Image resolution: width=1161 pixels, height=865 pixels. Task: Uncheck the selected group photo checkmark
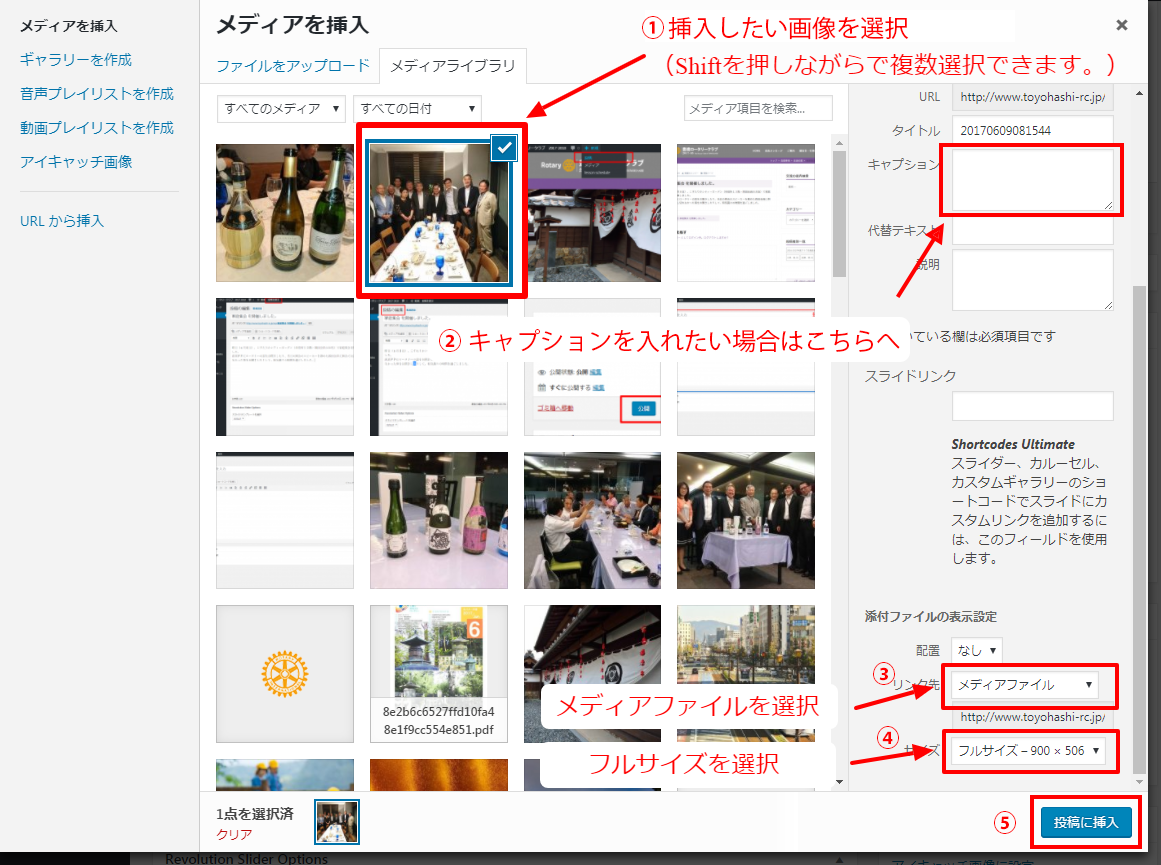click(504, 148)
